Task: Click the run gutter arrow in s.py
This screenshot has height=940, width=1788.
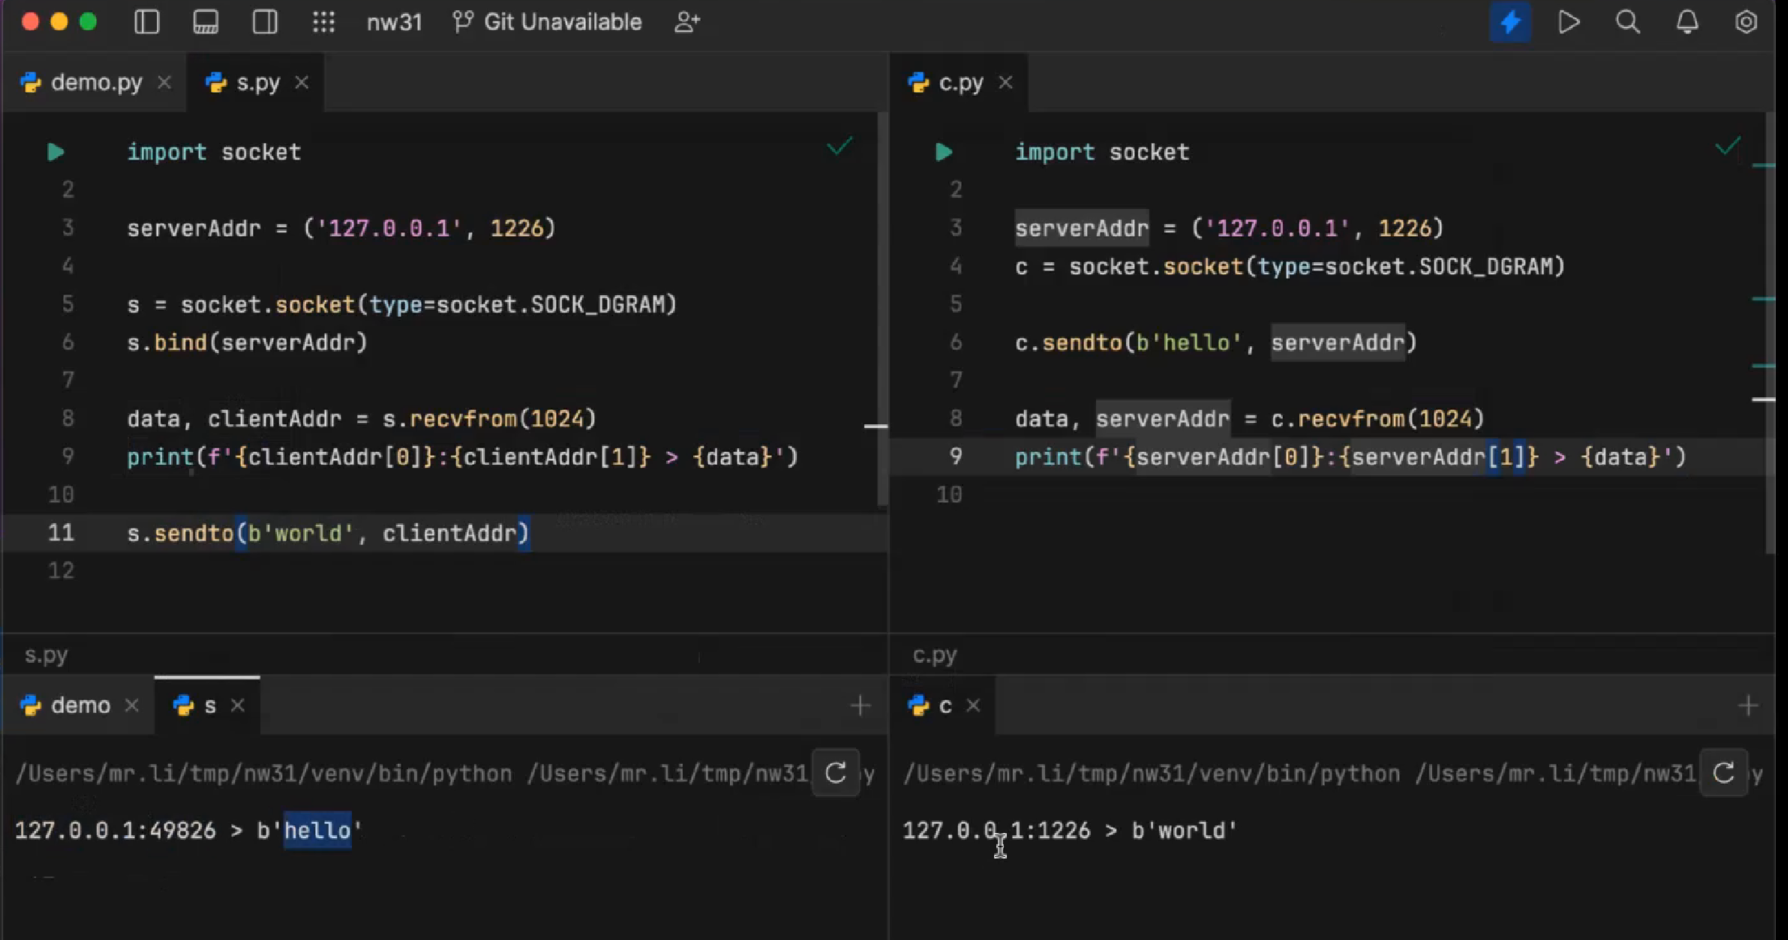Action: 56,152
